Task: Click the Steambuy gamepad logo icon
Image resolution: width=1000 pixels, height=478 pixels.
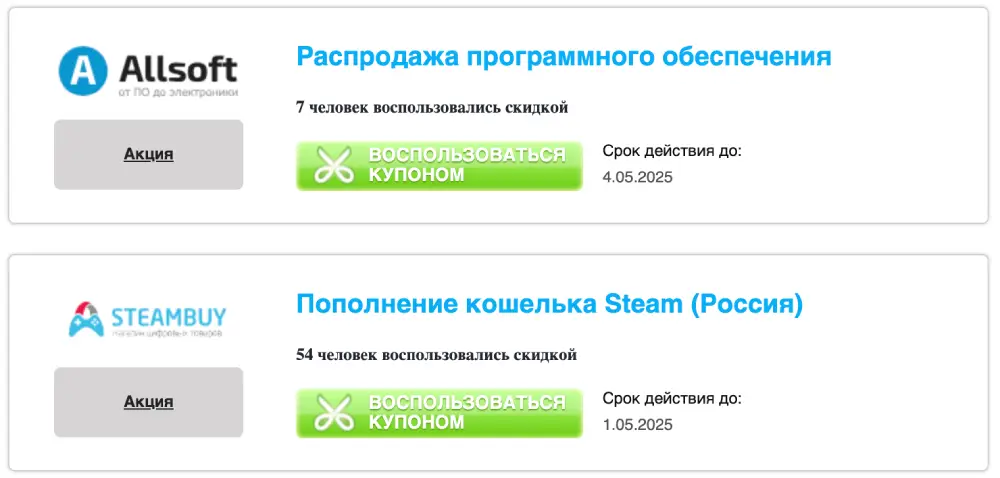Action: click(x=88, y=317)
